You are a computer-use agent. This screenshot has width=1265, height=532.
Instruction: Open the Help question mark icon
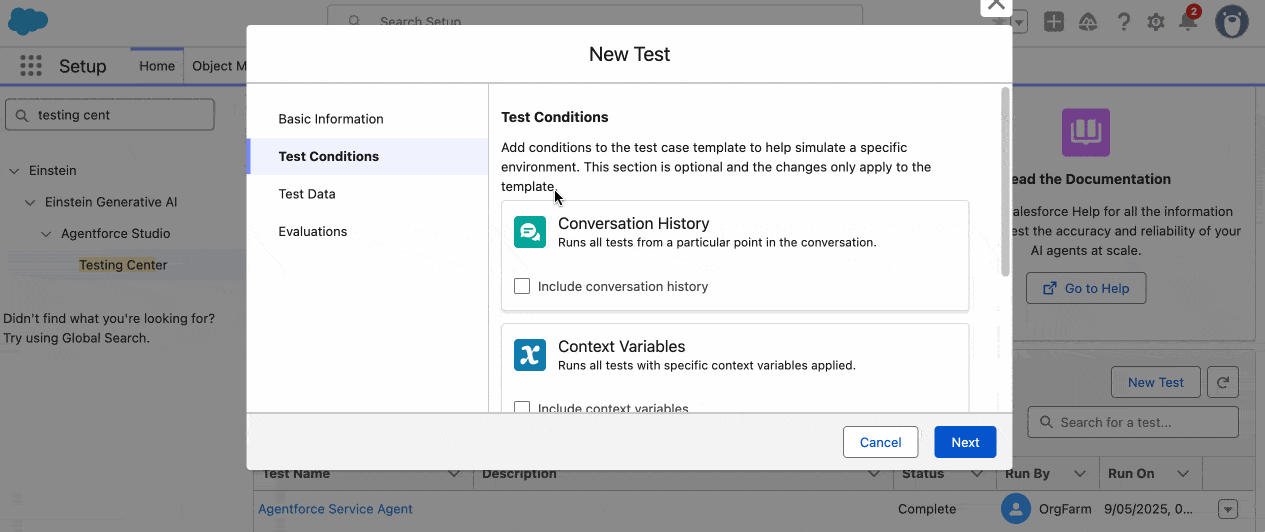tap(1123, 21)
